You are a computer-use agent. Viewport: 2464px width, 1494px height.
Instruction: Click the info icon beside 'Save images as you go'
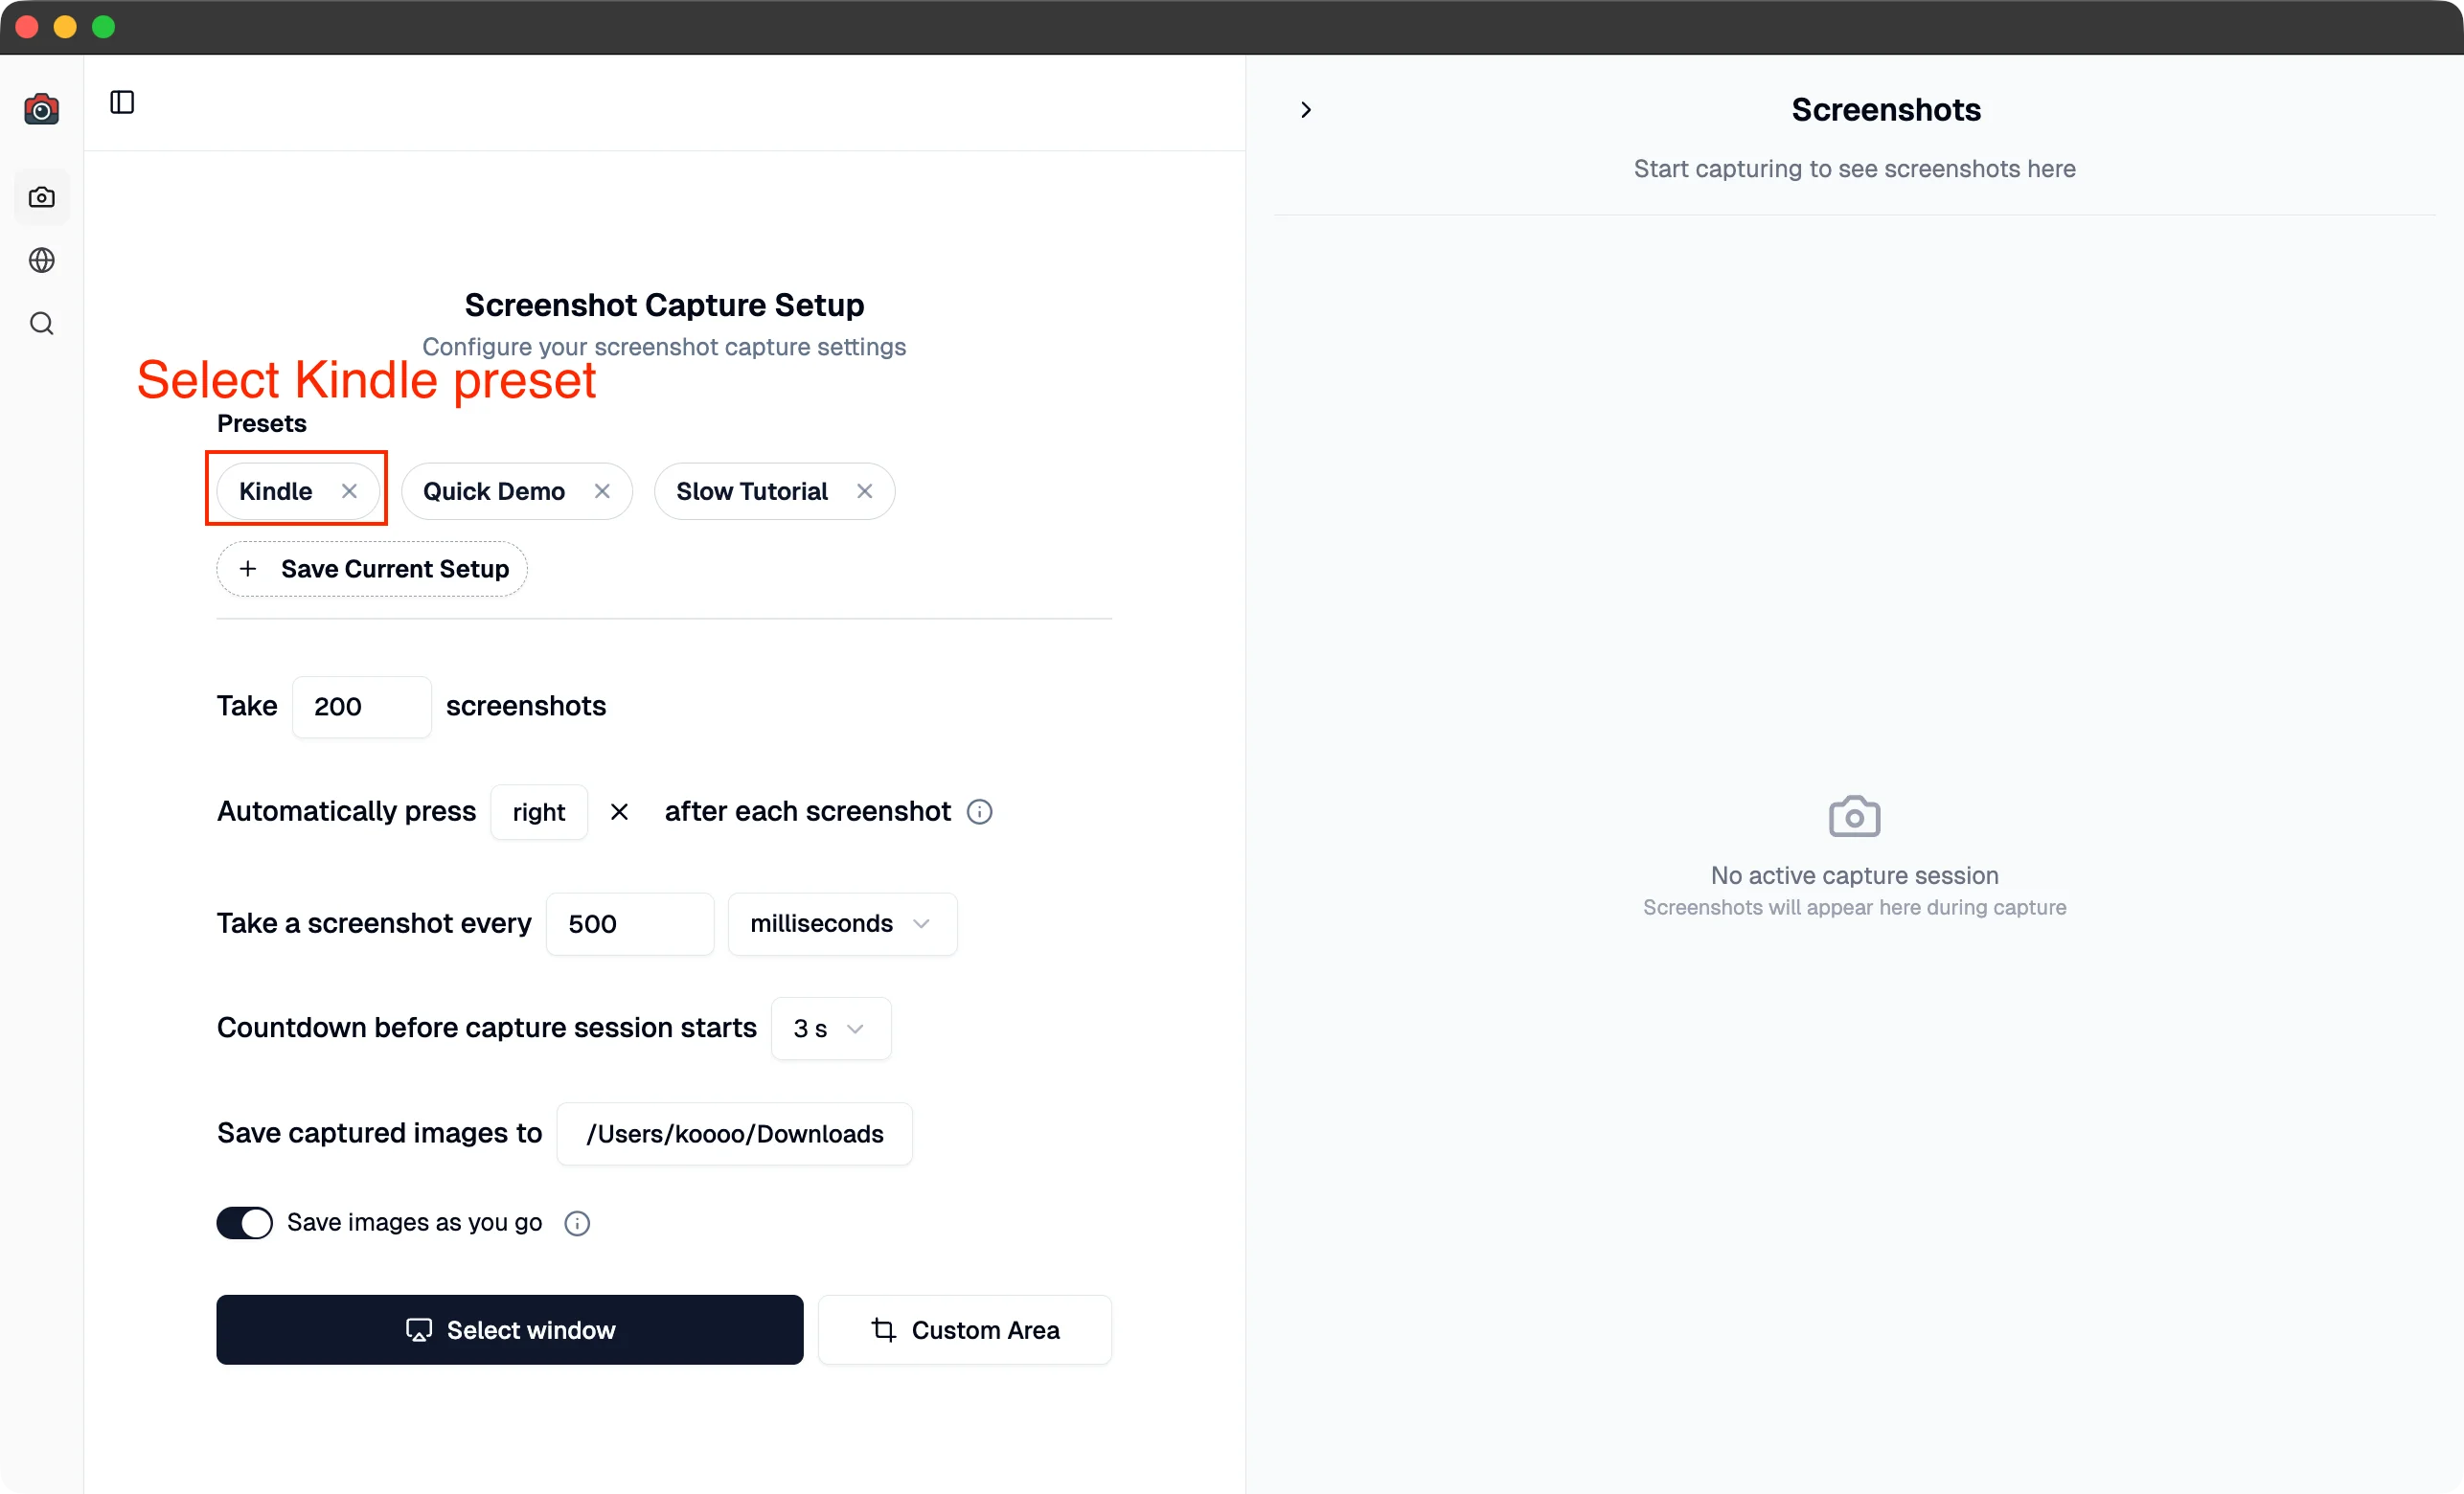pos(576,1223)
